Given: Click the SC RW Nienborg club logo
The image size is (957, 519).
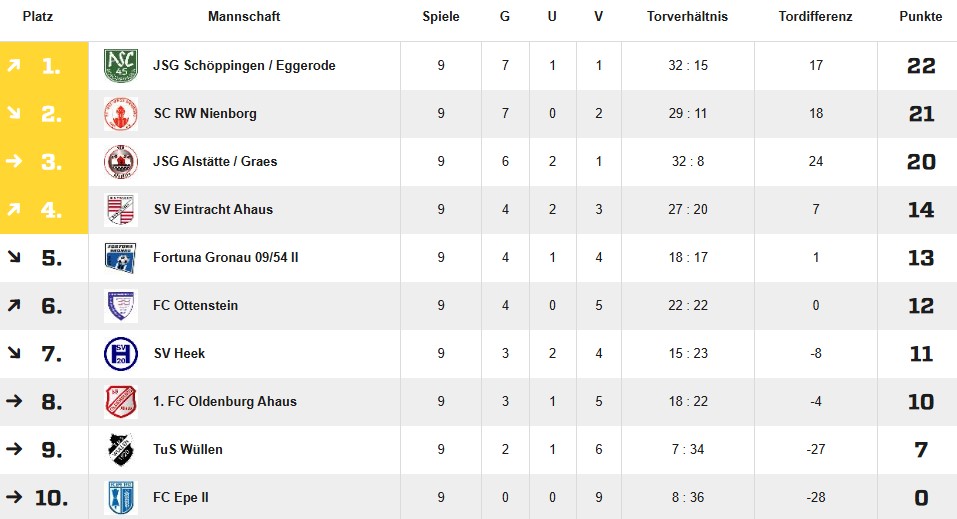Looking at the screenshot, I should 121,114.
